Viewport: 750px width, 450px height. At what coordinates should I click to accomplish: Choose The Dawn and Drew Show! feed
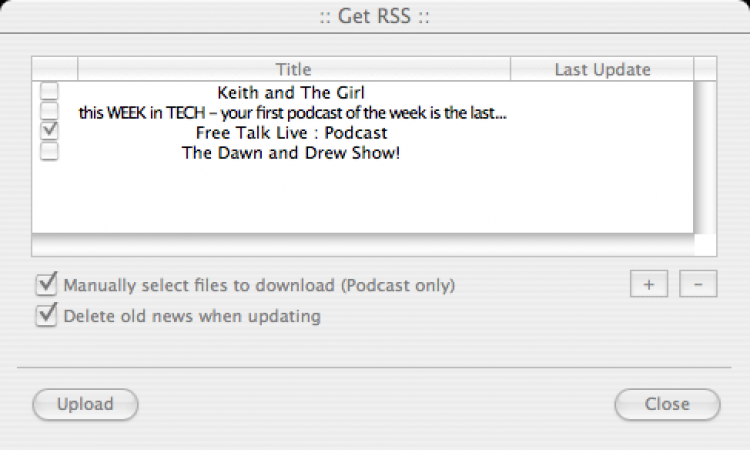pyautogui.click(x=292, y=152)
